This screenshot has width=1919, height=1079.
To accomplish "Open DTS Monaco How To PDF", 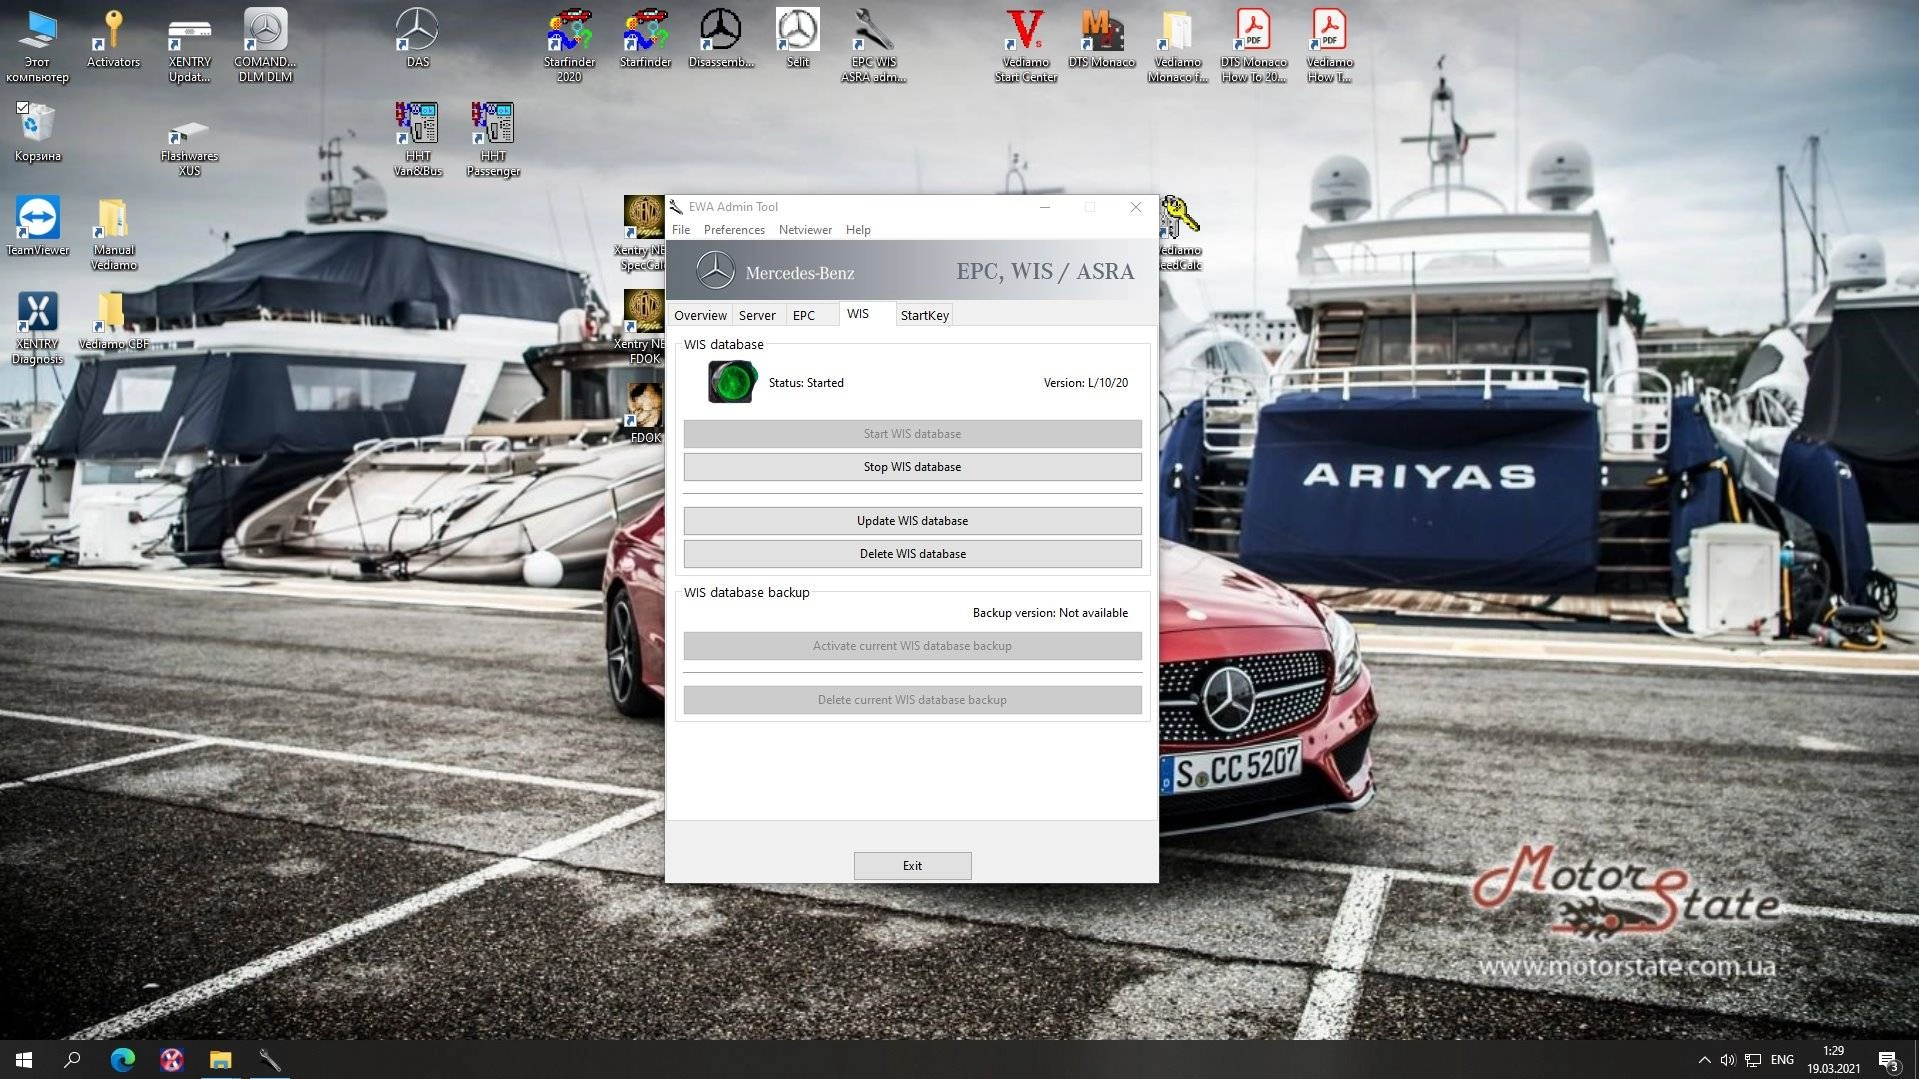I will [x=1253, y=45].
